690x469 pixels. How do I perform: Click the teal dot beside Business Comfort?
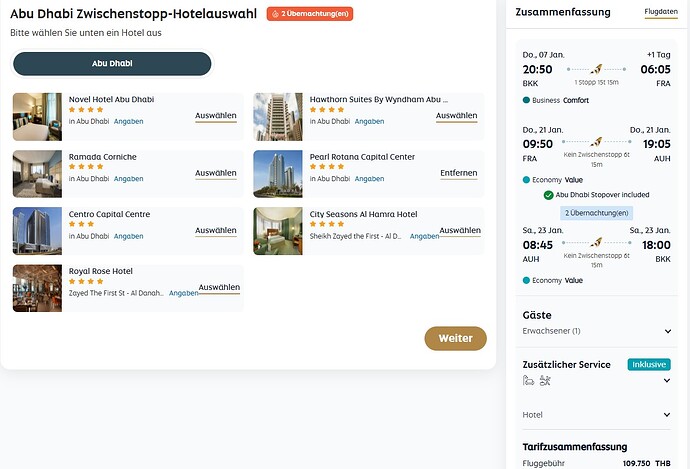point(526,100)
